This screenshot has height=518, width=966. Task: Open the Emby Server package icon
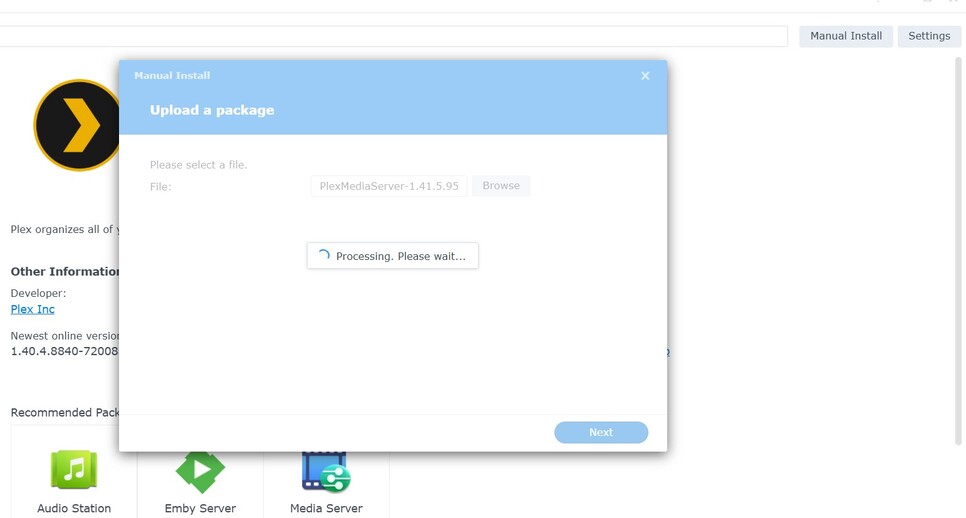[200, 472]
